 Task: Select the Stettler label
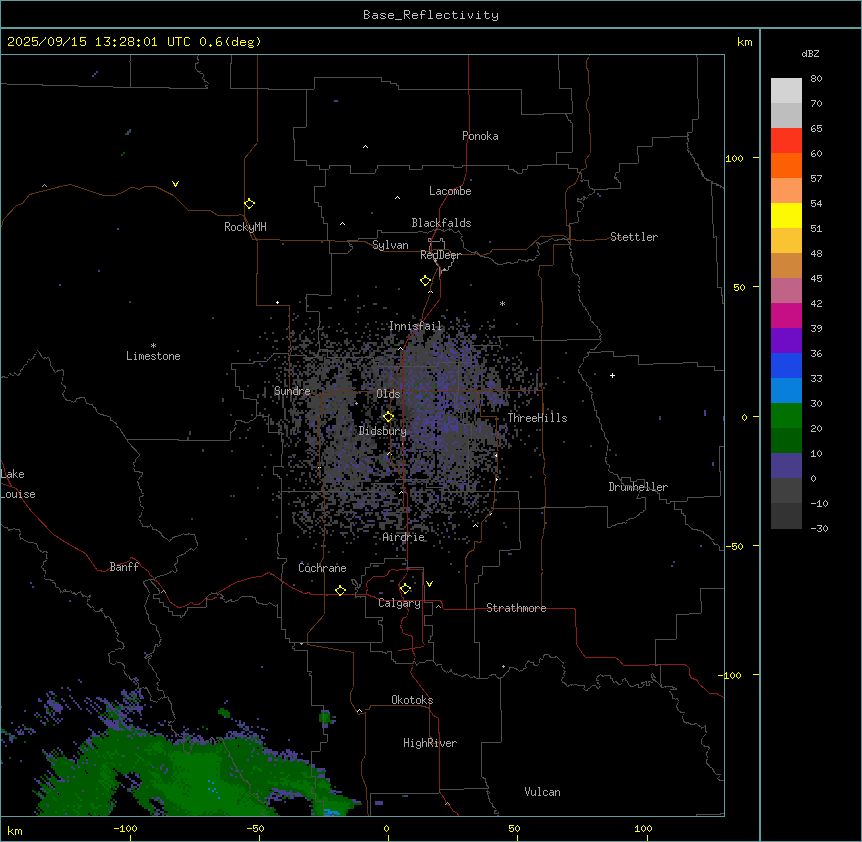[x=634, y=237]
